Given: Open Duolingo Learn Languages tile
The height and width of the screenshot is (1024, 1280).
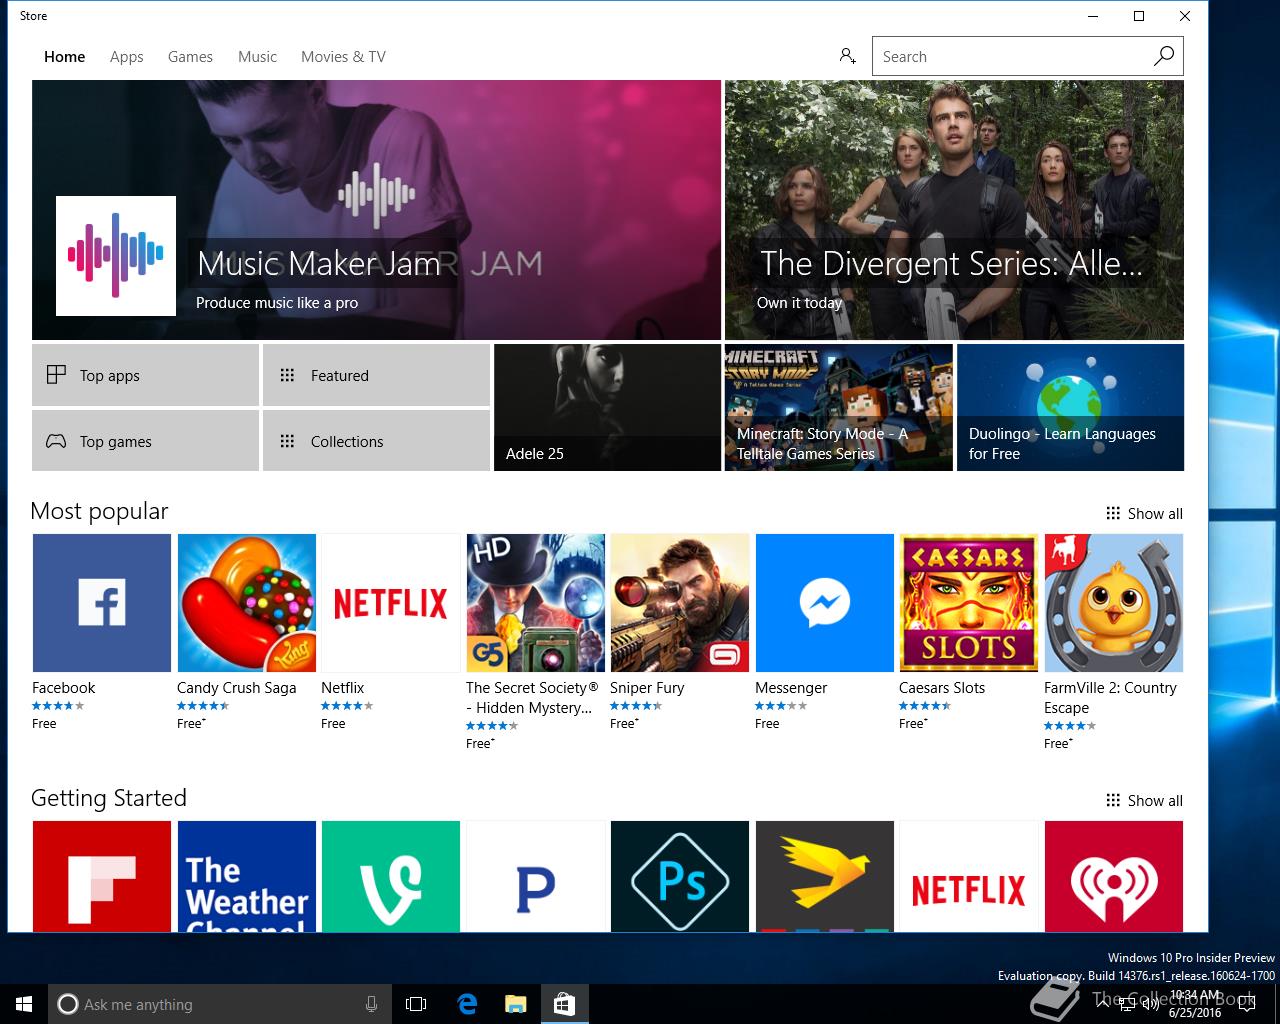Looking at the screenshot, I should pos(1070,407).
